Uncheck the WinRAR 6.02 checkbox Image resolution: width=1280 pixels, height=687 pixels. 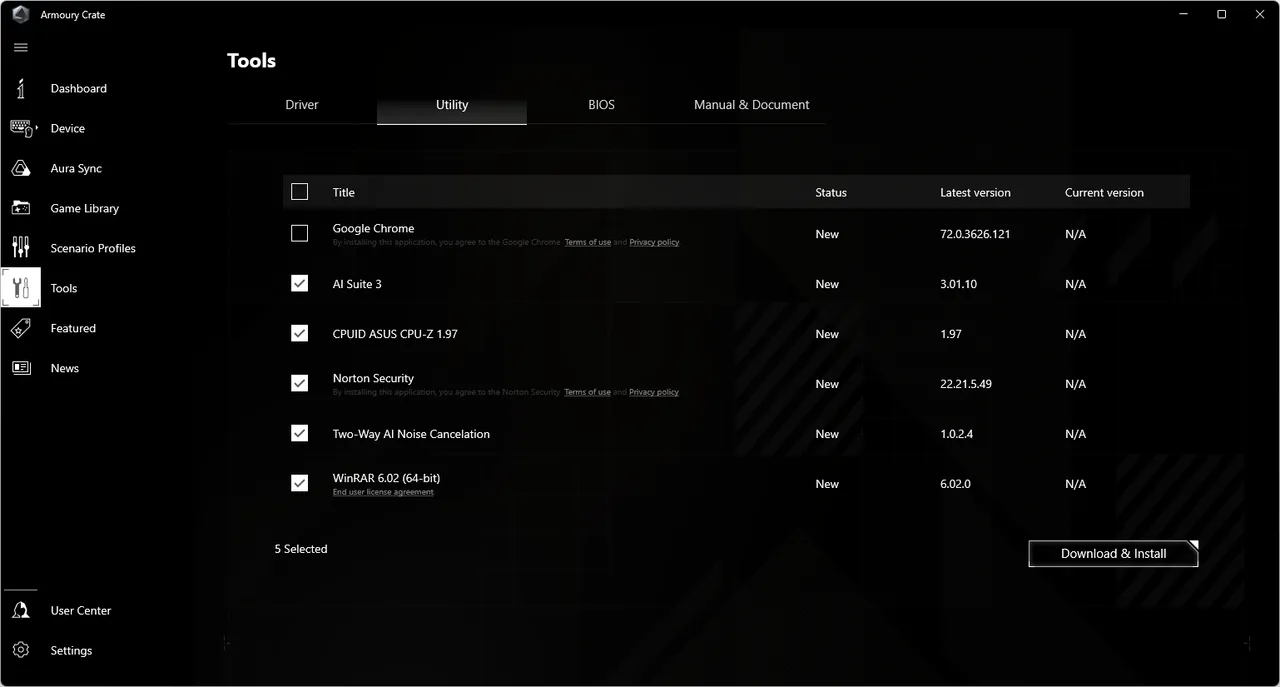300,484
